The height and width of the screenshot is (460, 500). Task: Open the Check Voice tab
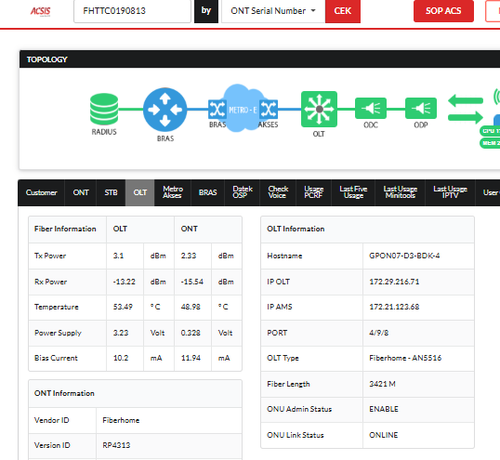[278, 193]
